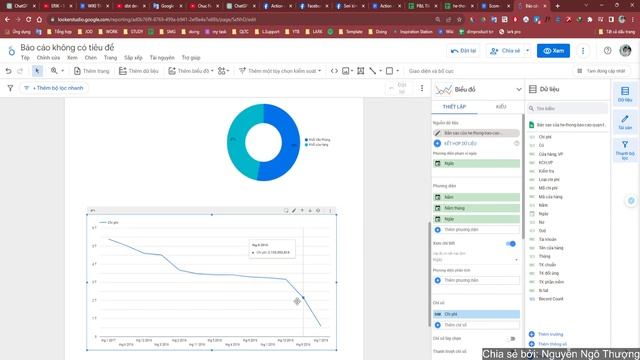Open the header three-dot more options
The height and width of the screenshot is (360, 640).
coord(583,51)
